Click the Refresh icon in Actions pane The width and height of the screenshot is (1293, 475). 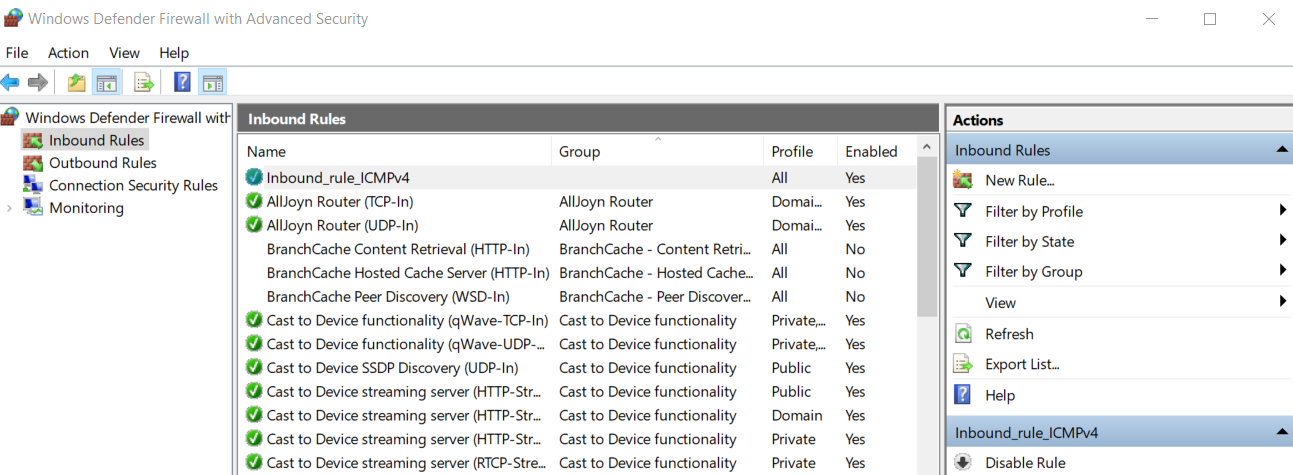click(963, 334)
